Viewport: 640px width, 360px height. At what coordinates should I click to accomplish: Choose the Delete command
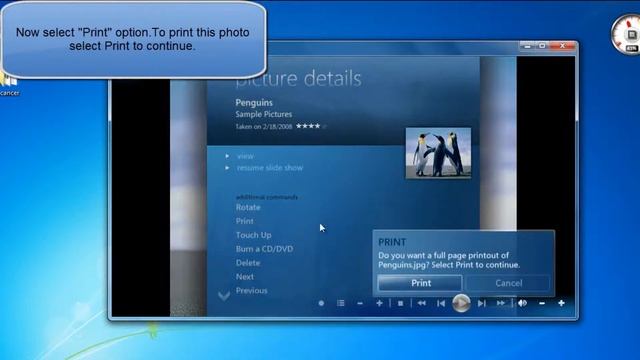tap(248, 263)
